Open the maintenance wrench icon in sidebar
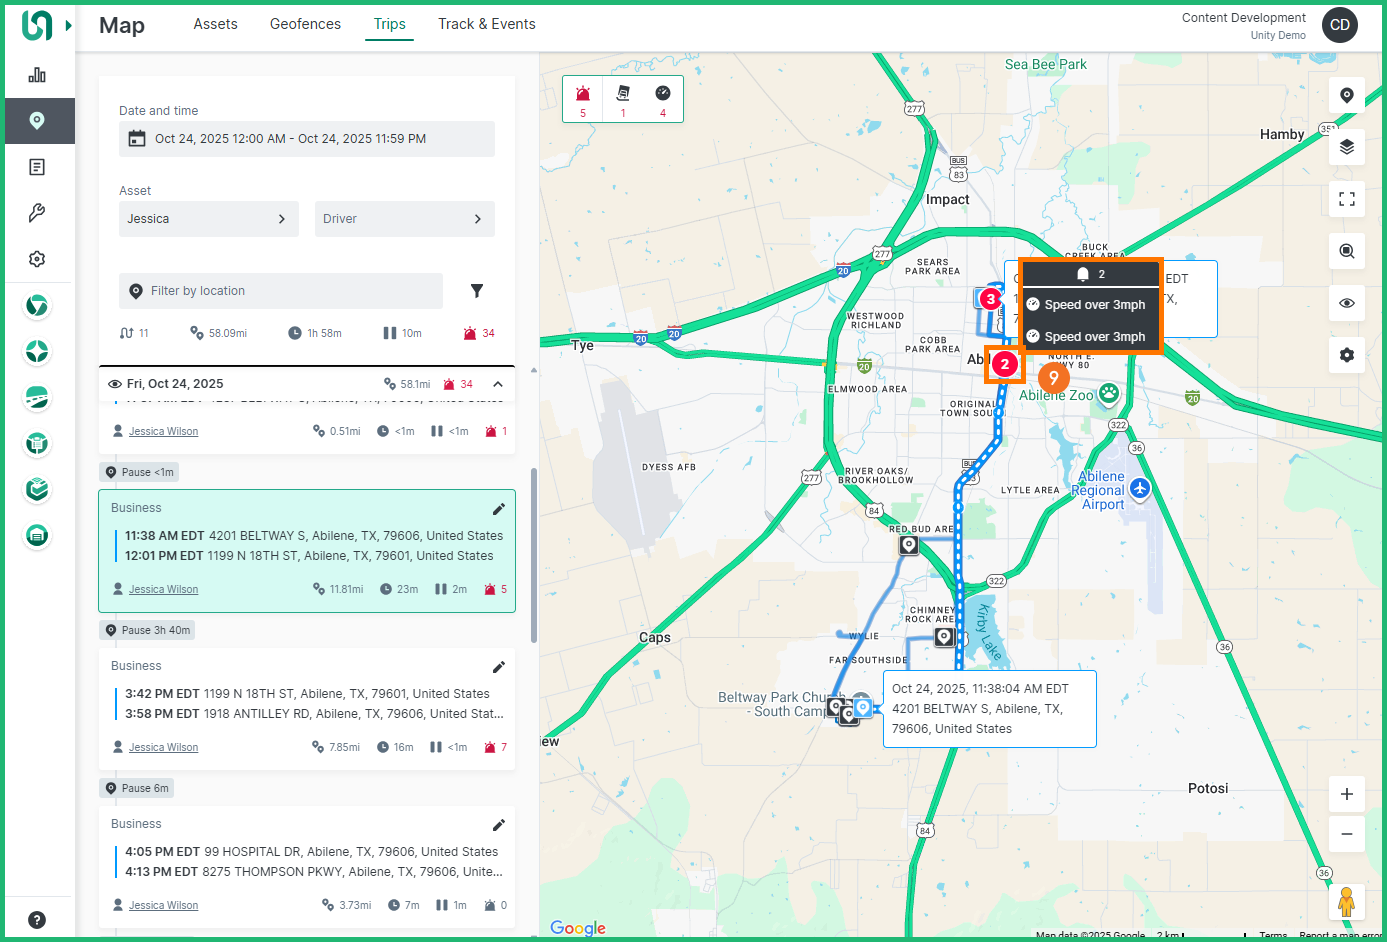The height and width of the screenshot is (942, 1387). [x=37, y=213]
